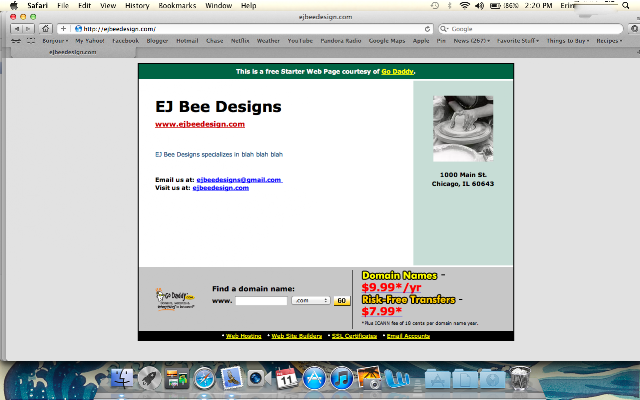Open the Google search engine dropdown arrow

click(x=444, y=29)
